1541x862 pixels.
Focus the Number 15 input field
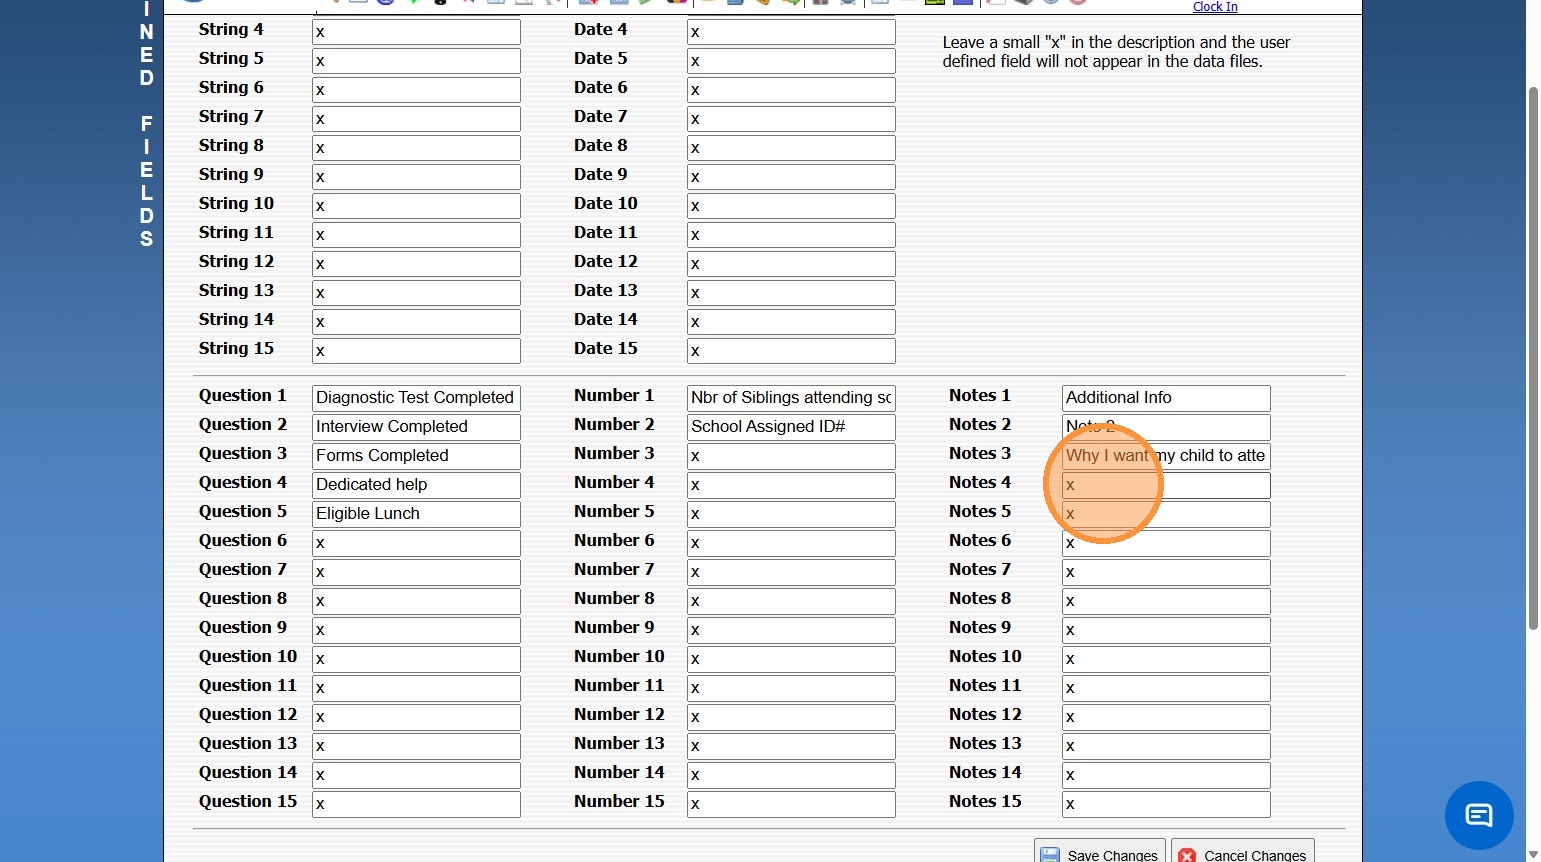click(791, 804)
